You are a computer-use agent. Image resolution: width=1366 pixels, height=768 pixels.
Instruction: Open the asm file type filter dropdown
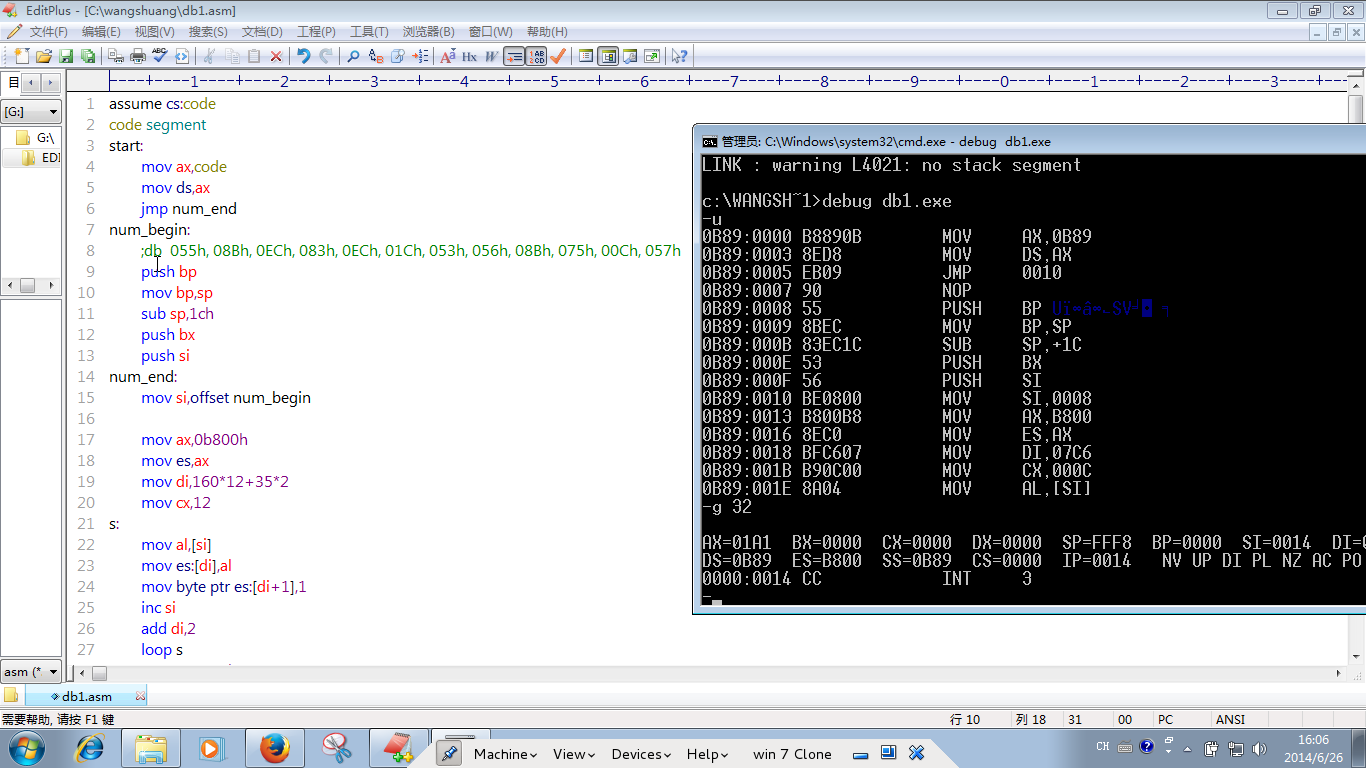click(x=32, y=672)
